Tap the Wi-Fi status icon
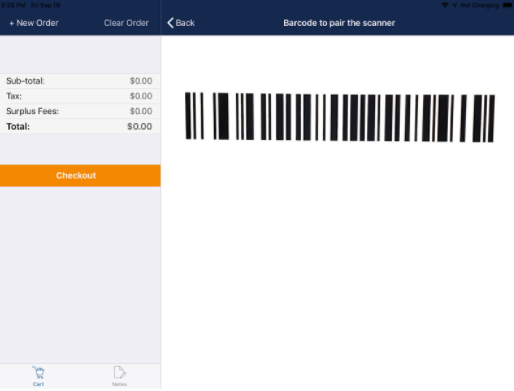514x391 pixels. (x=445, y=5)
